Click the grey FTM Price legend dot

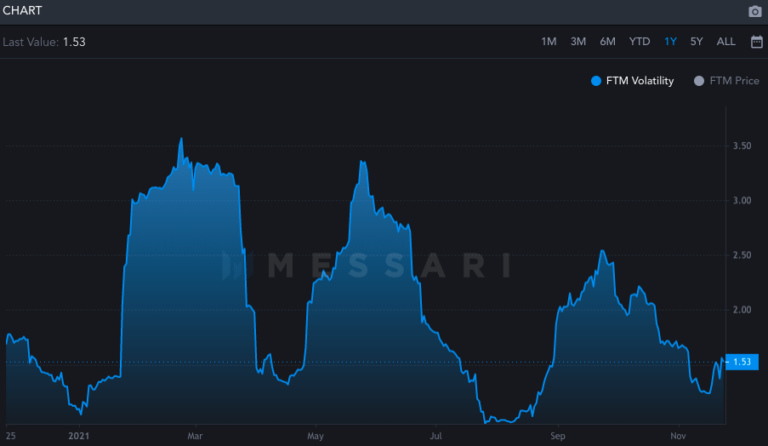pyautogui.click(x=699, y=81)
